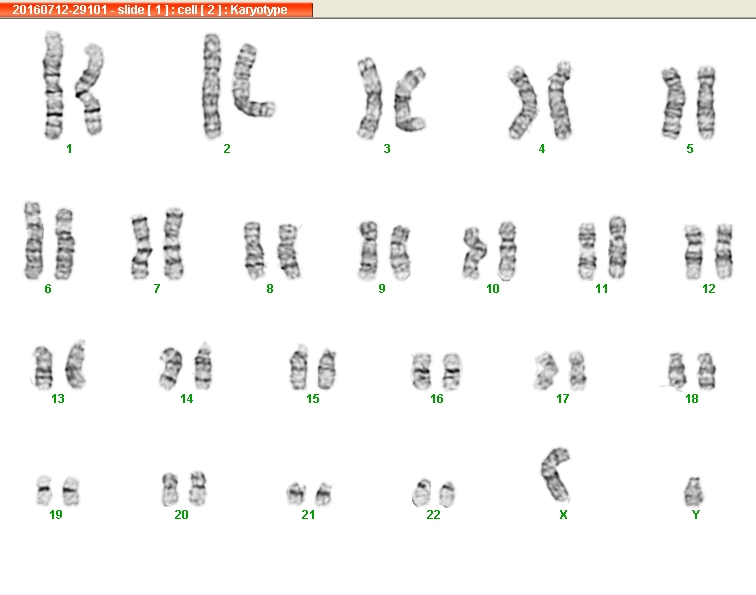The width and height of the screenshot is (756, 595).
Task: Click the green label 4
Action: click(x=541, y=149)
